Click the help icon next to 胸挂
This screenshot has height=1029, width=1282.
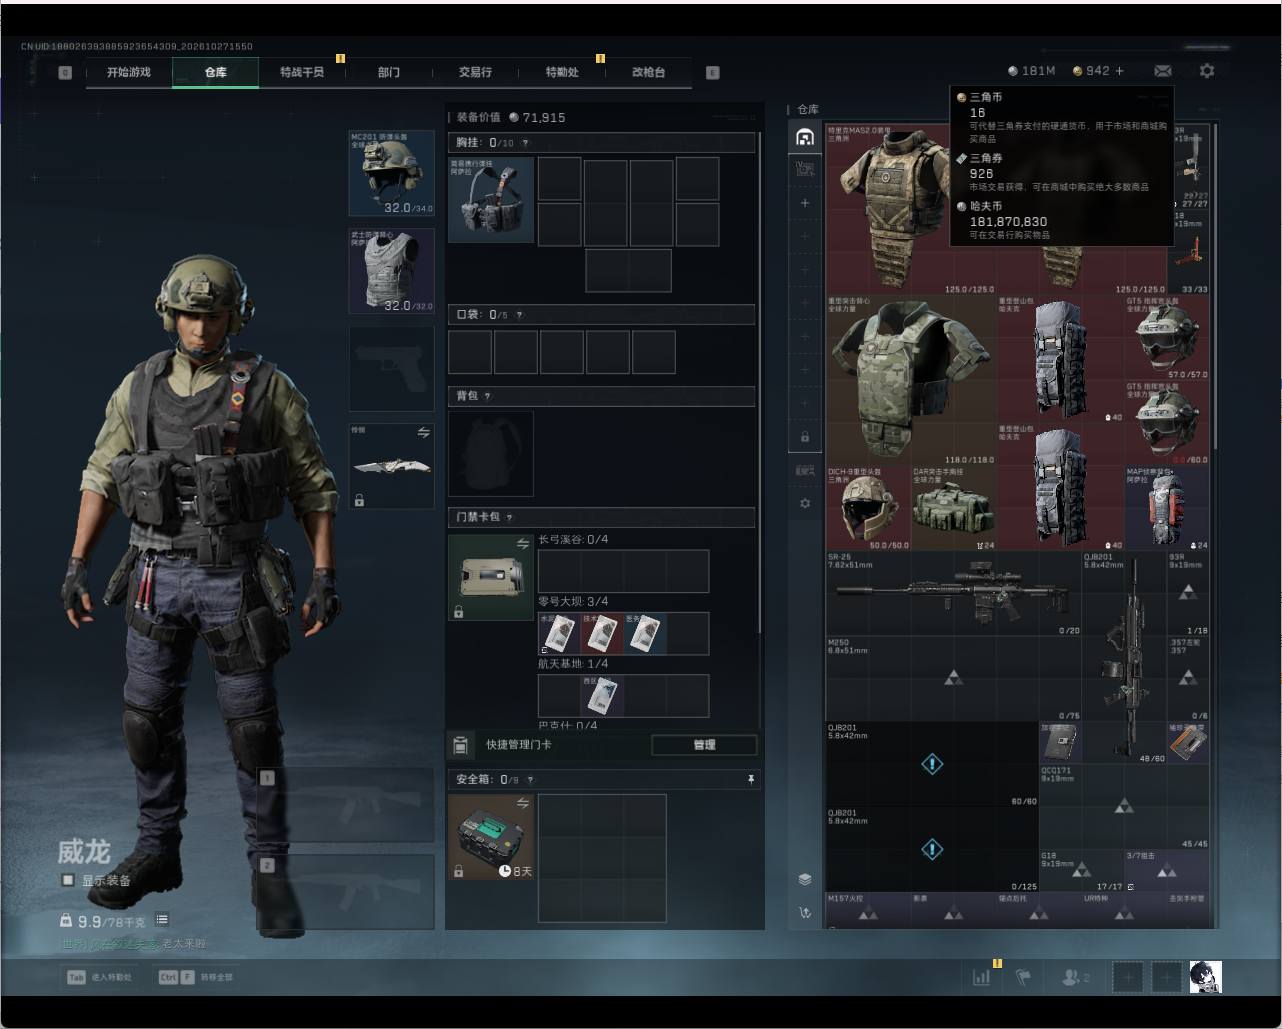525,143
